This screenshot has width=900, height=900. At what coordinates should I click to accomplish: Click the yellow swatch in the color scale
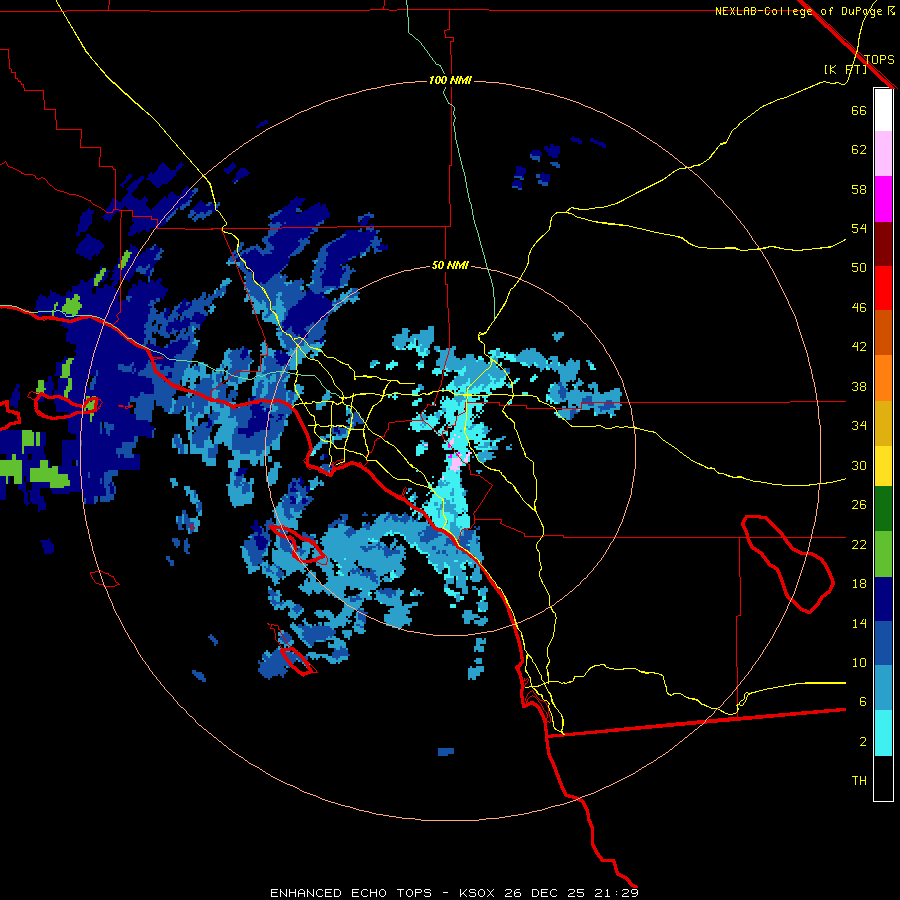883,466
